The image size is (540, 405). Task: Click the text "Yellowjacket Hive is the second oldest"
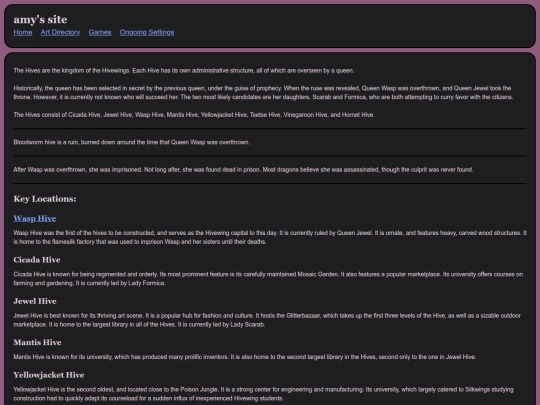(263, 394)
